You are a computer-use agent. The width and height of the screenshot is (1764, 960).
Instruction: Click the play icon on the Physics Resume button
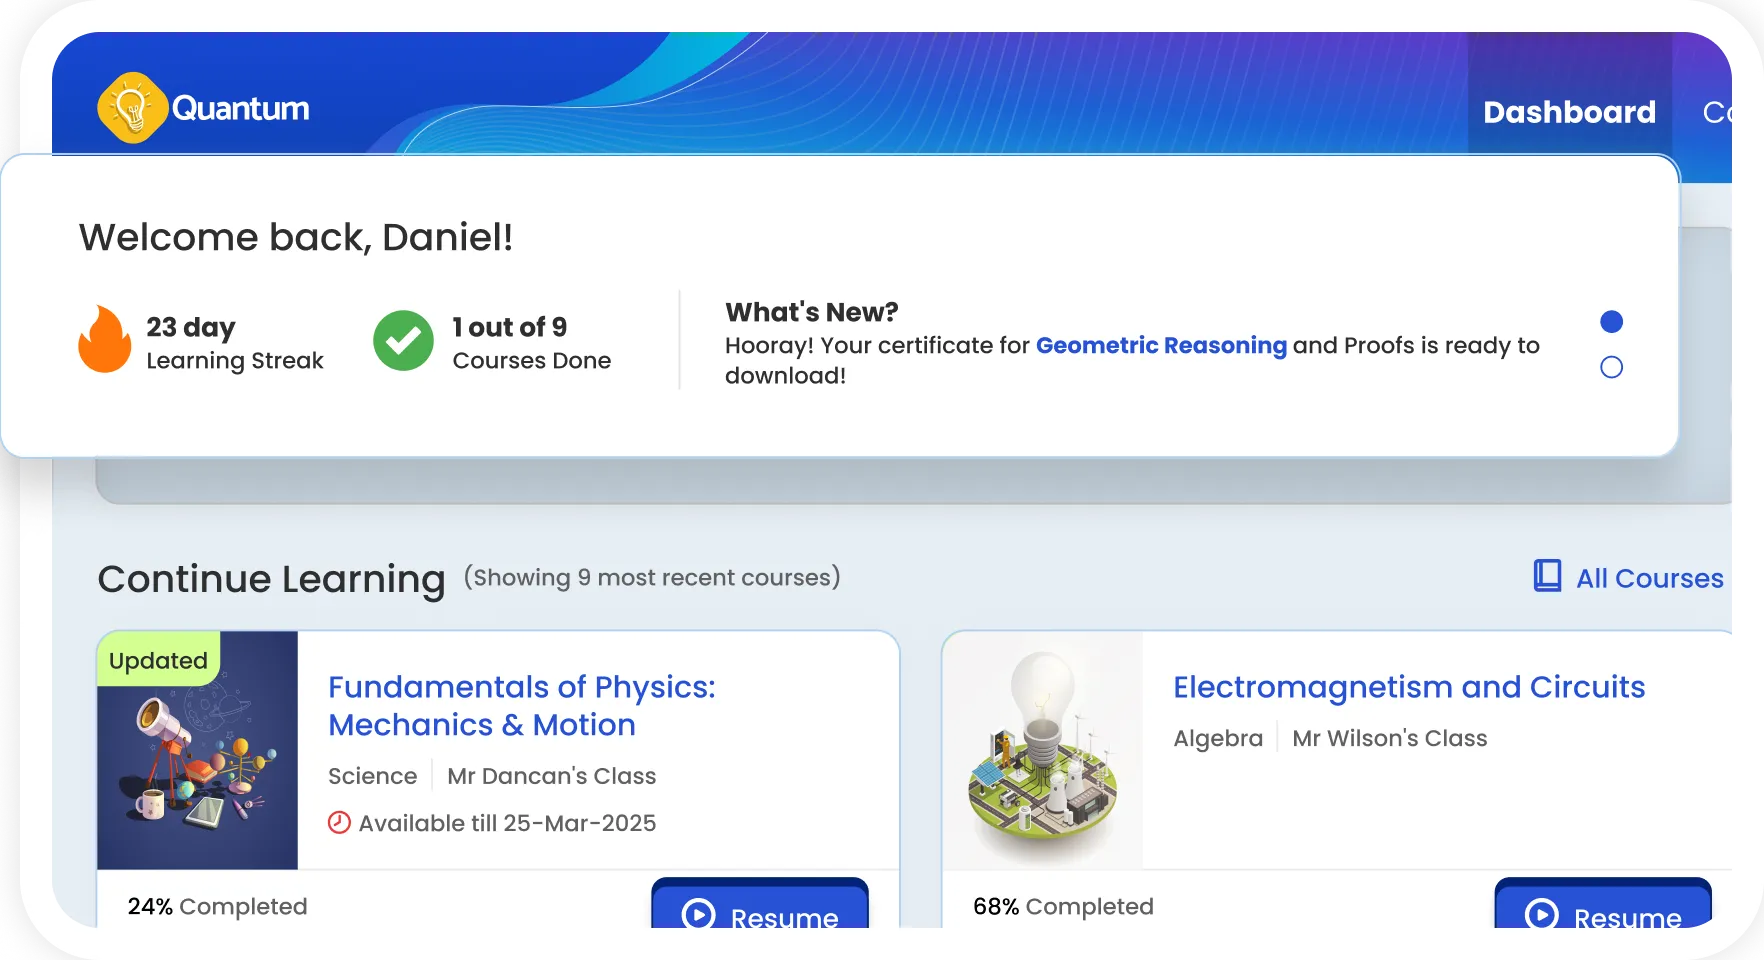[x=700, y=916]
